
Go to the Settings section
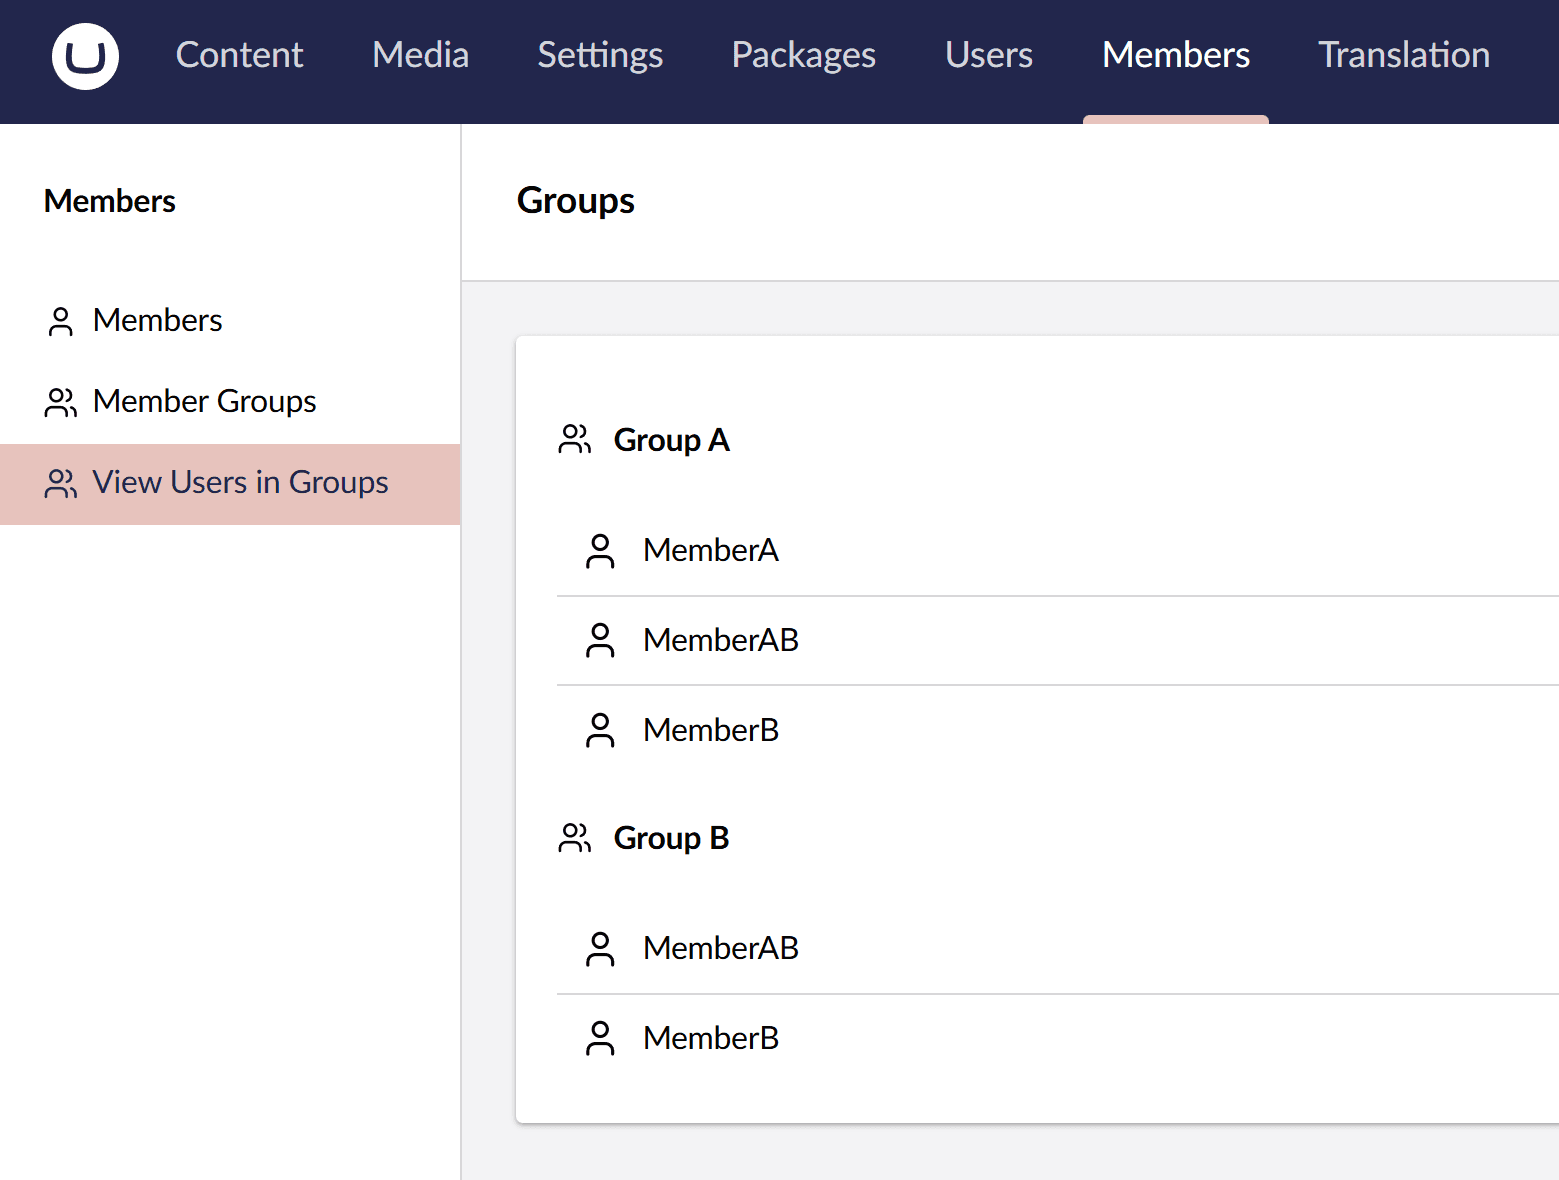coord(600,55)
